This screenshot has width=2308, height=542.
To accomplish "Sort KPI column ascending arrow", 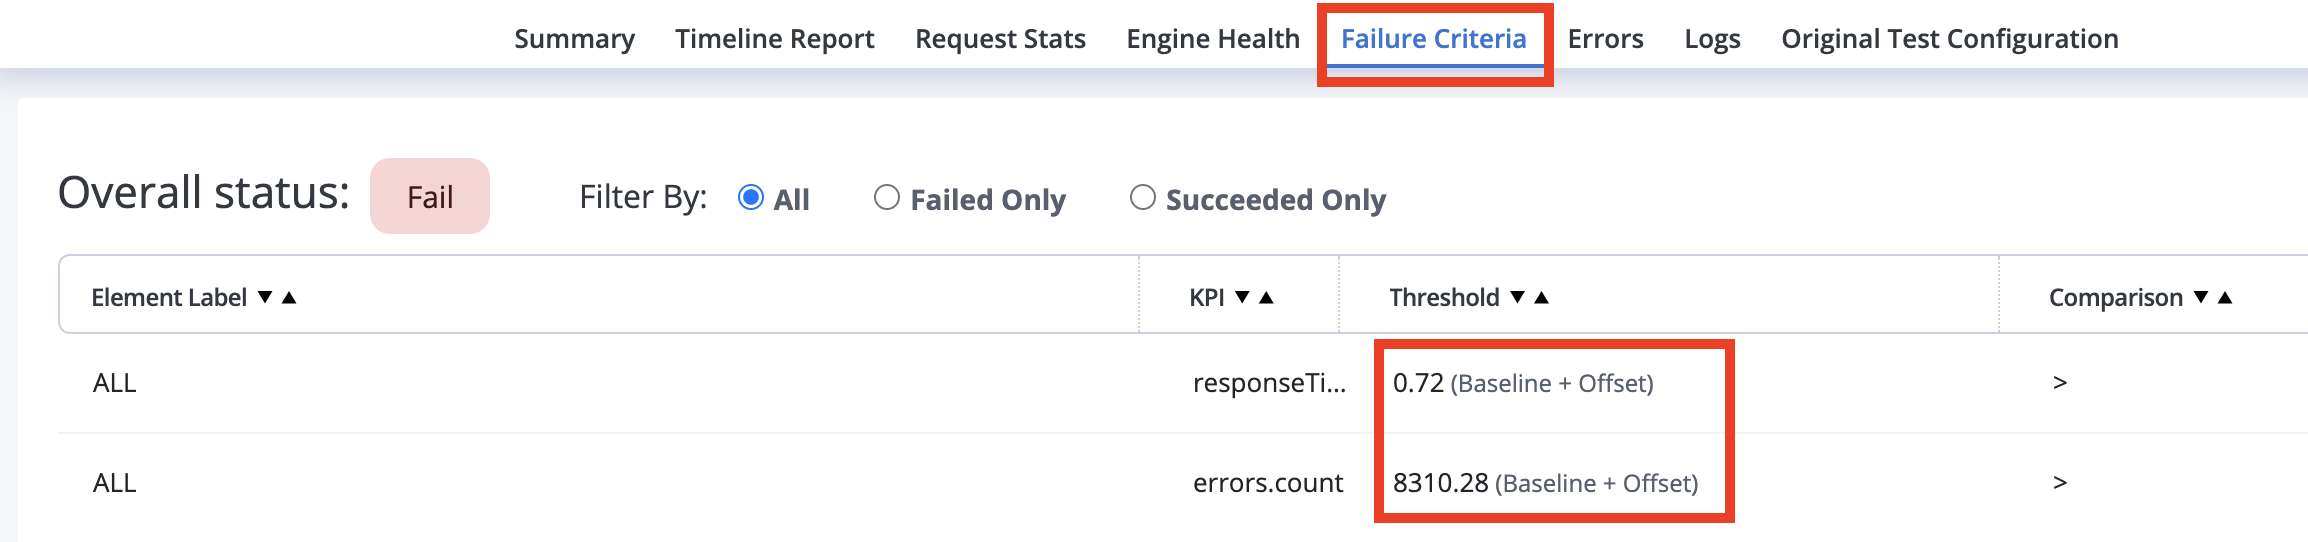I will point(1266,297).
